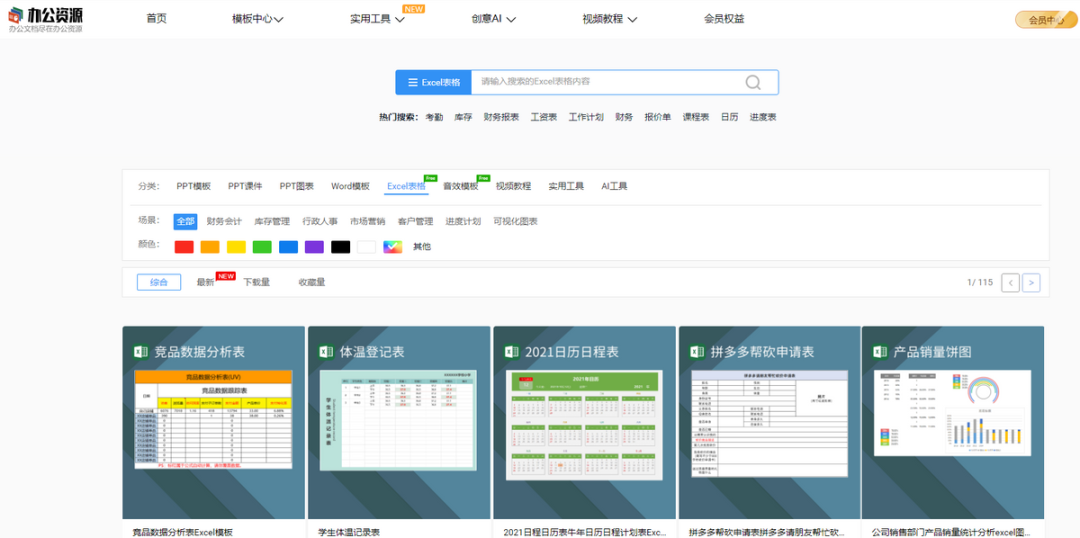Image resolution: width=1080 pixels, height=538 pixels.
Task: Choose the 其他 color option
Action: [422, 247]
